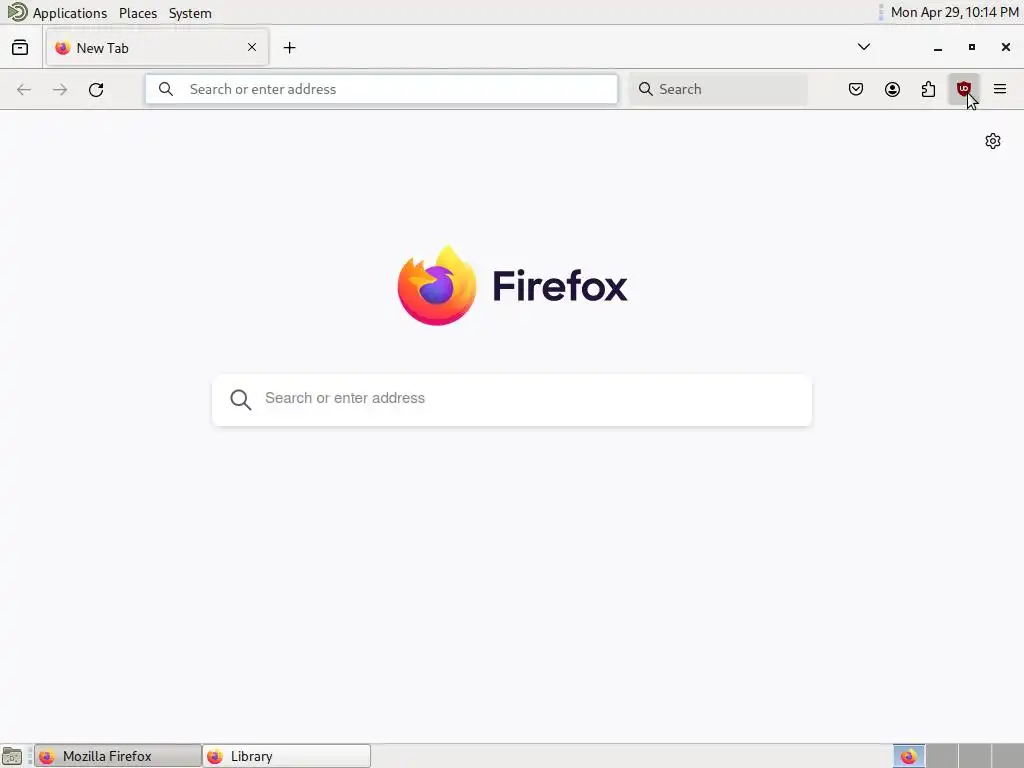Open the uBlock Origin extension icon
The height and width of the screenshot is (768, 1024).
[x=963, y=89]
